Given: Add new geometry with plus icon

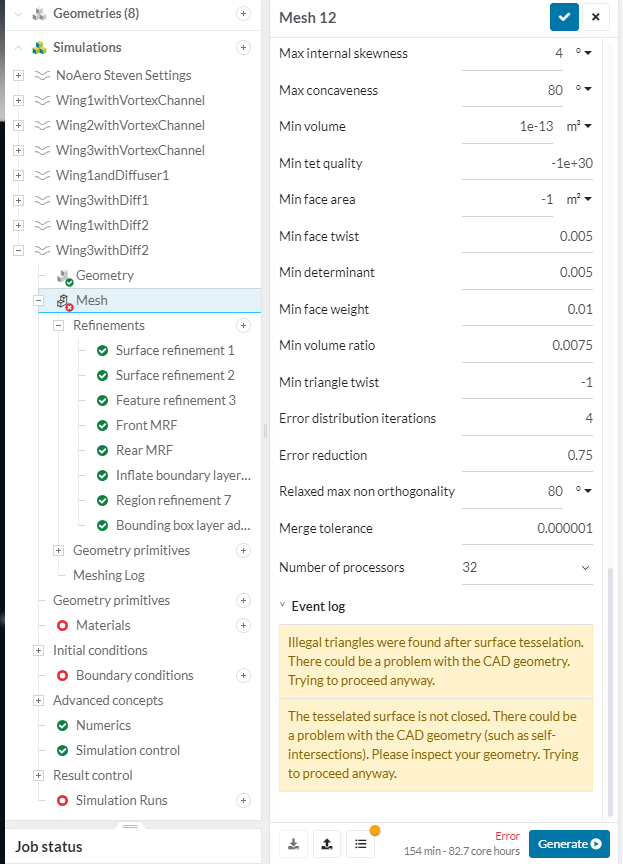Looking at the screenshot, I should click(x=243, y=13).
